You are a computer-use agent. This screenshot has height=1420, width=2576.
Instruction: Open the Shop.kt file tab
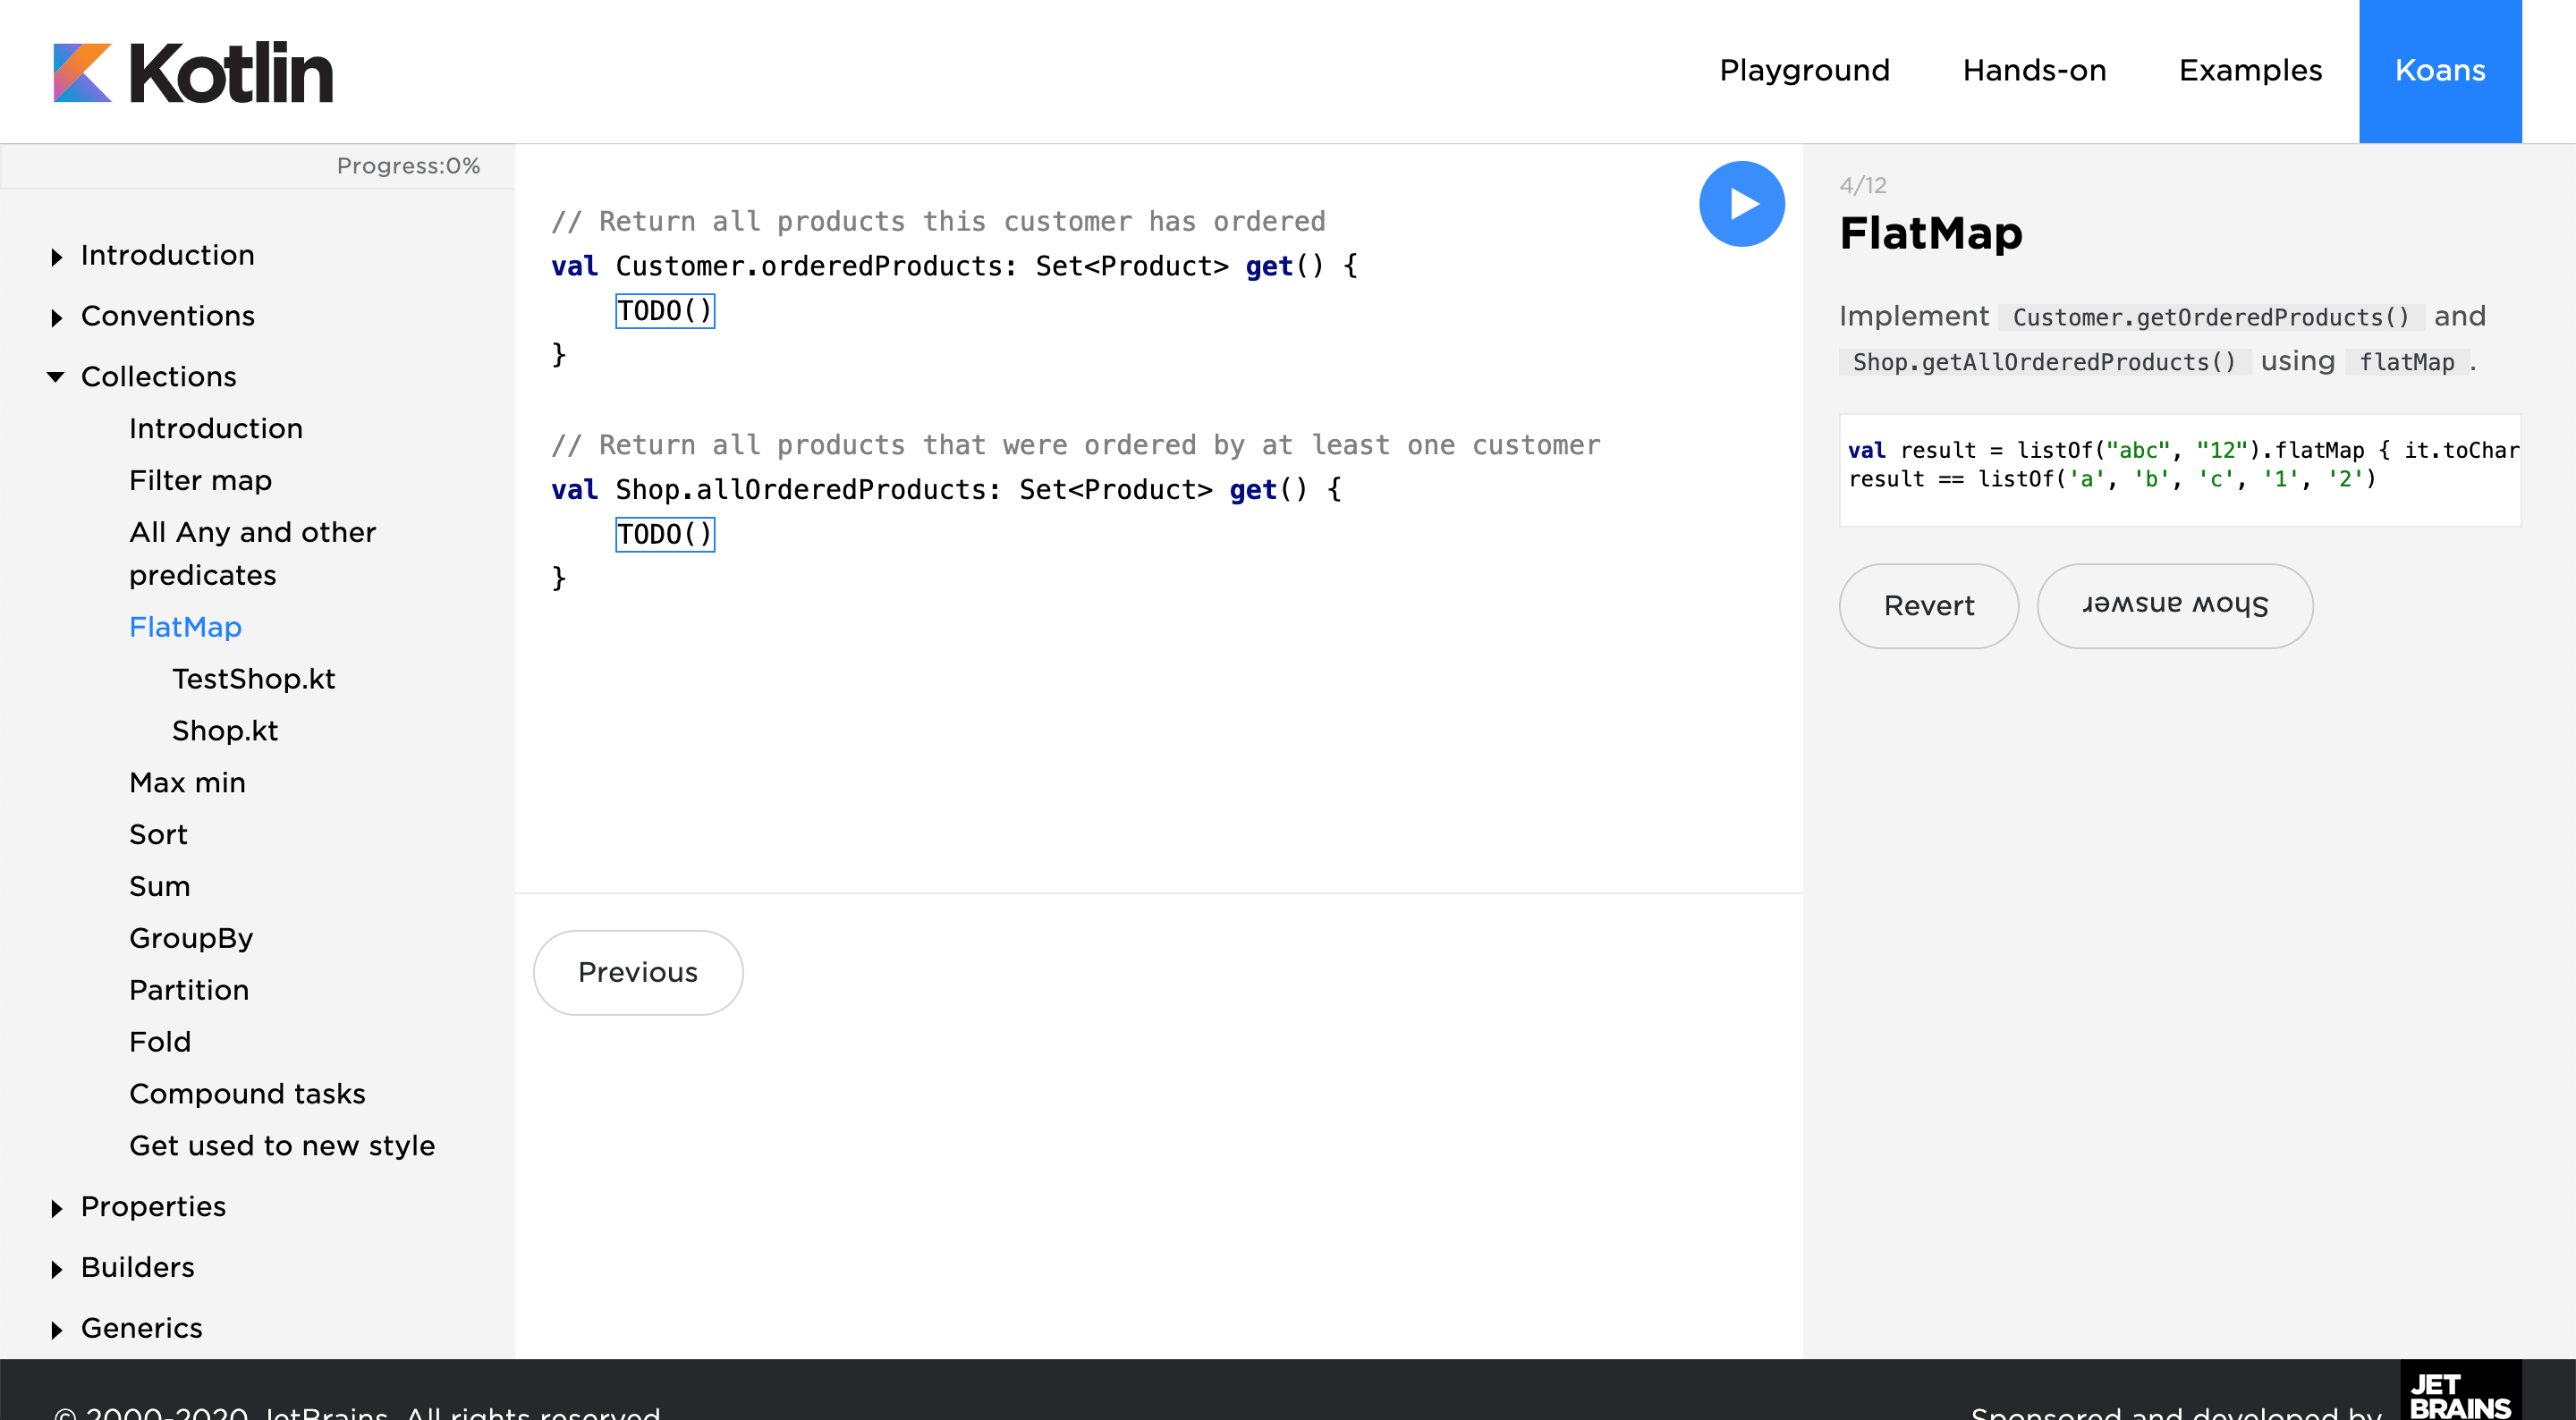point(224,731)
